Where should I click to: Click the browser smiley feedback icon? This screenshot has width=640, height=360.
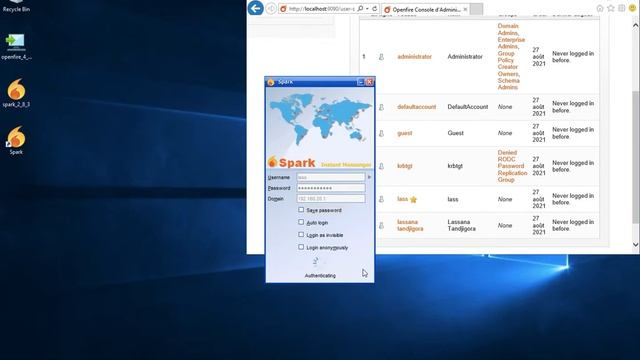tap(632, 8)
